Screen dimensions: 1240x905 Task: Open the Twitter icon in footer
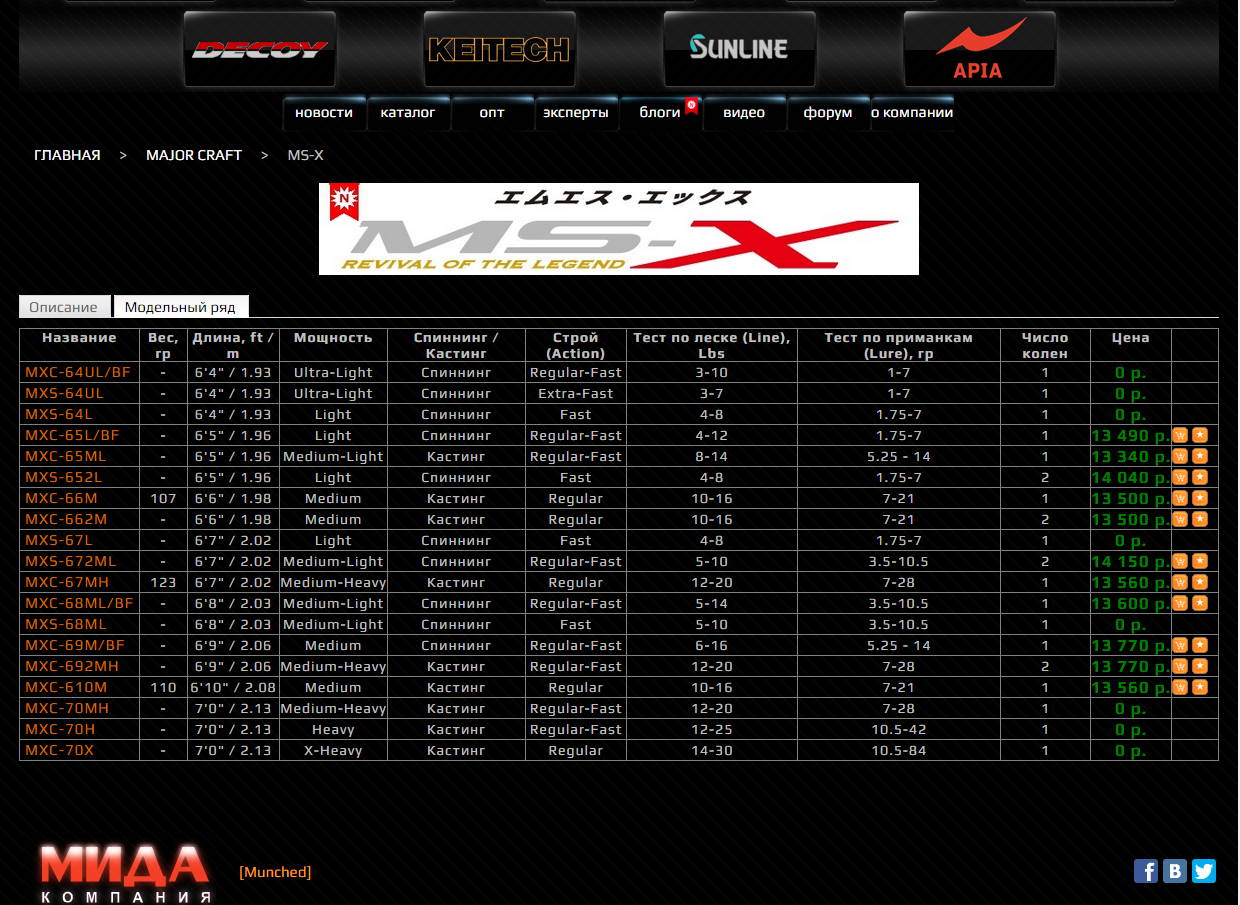[1204, 871]
